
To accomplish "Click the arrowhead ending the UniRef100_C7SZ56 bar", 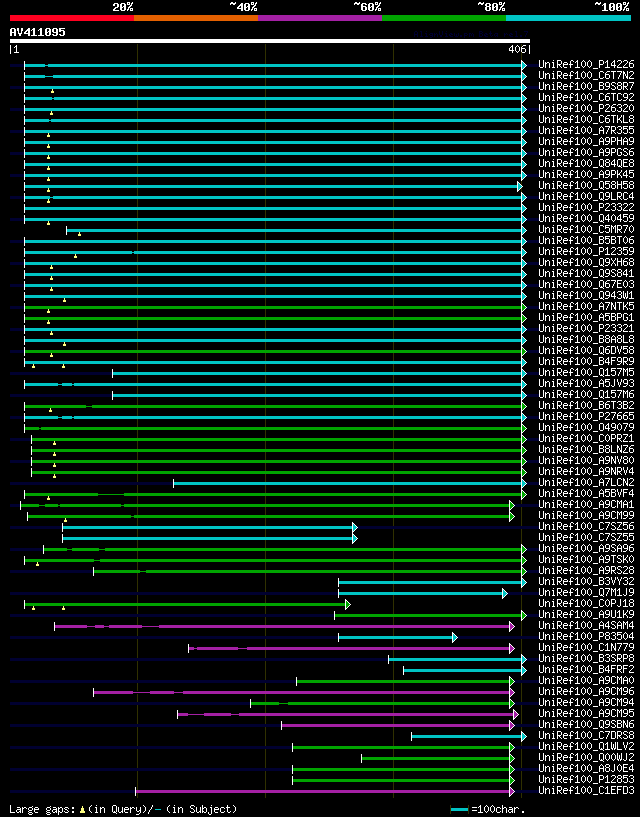I will point(355,527).
